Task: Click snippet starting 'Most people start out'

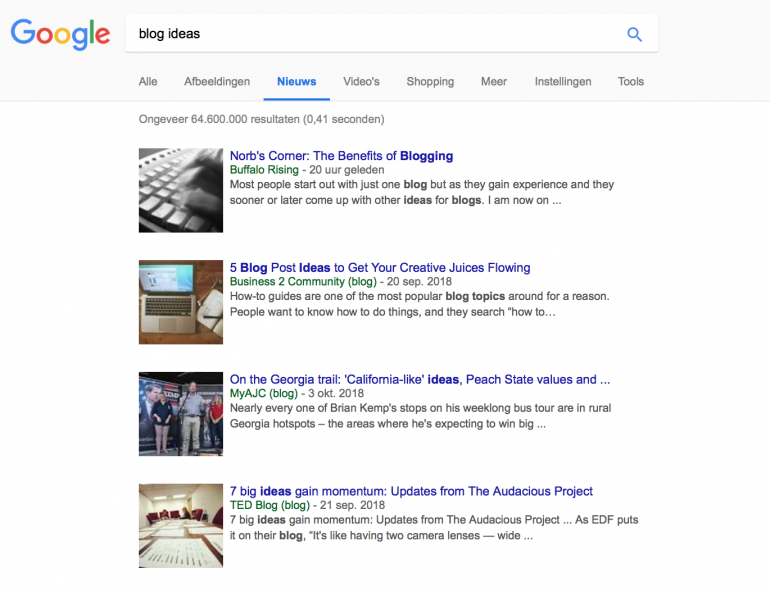Action: pos(422,192)
